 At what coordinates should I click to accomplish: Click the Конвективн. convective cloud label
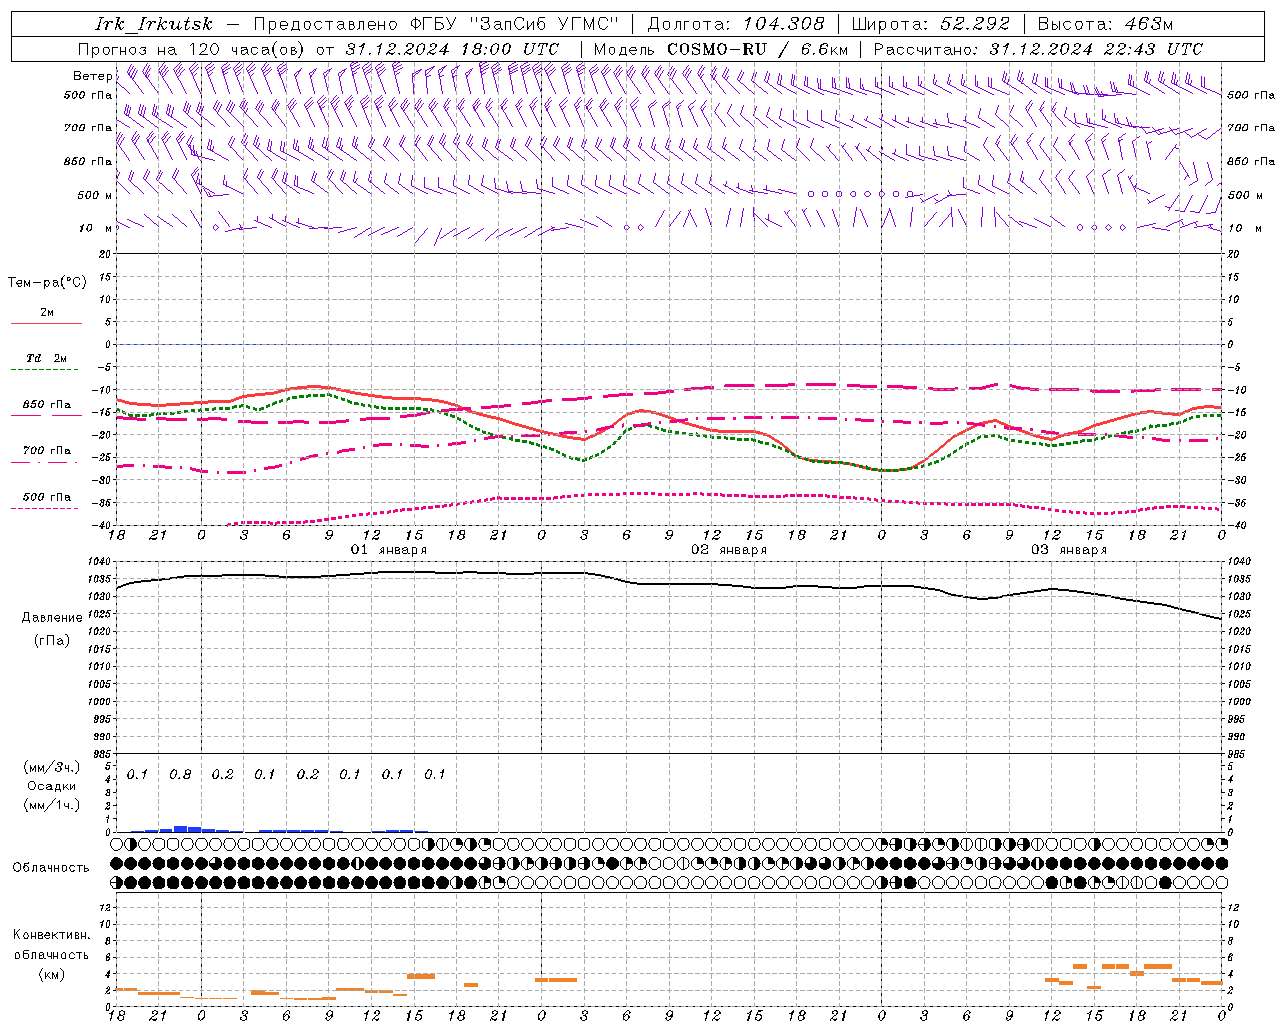(x=51, y=935)
